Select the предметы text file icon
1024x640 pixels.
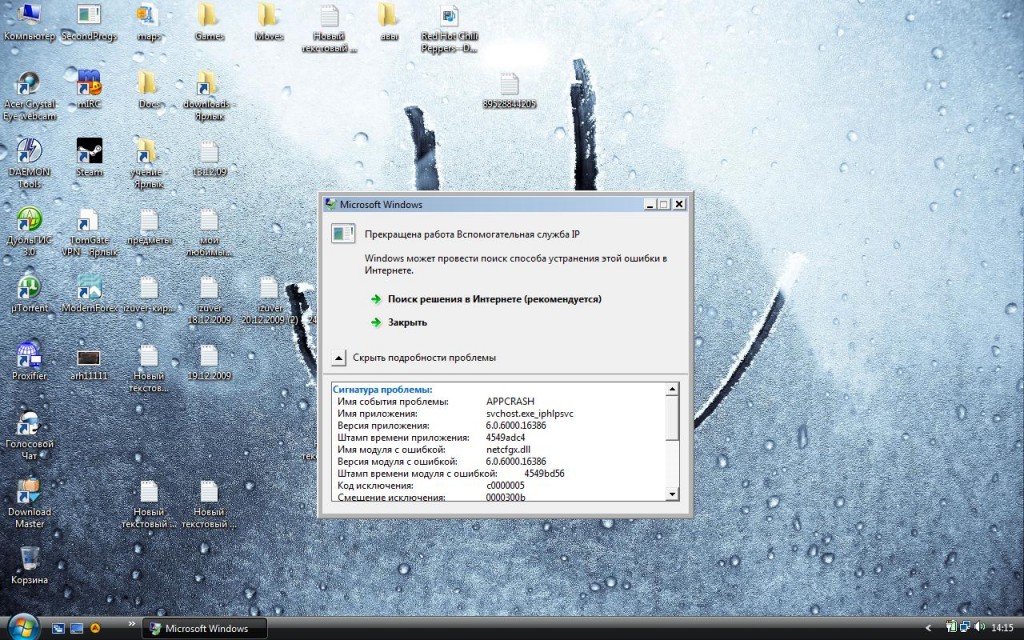tap(149, 225)
